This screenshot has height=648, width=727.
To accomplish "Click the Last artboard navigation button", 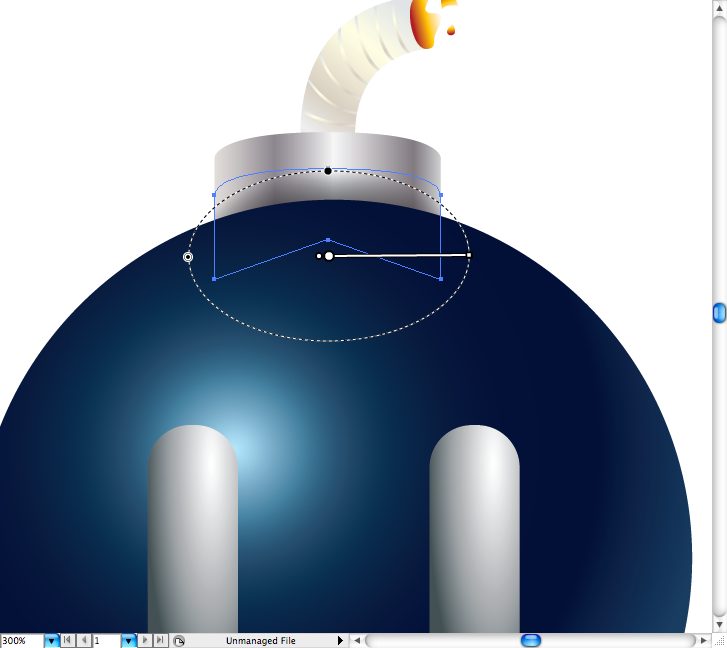I will point(161,640).
